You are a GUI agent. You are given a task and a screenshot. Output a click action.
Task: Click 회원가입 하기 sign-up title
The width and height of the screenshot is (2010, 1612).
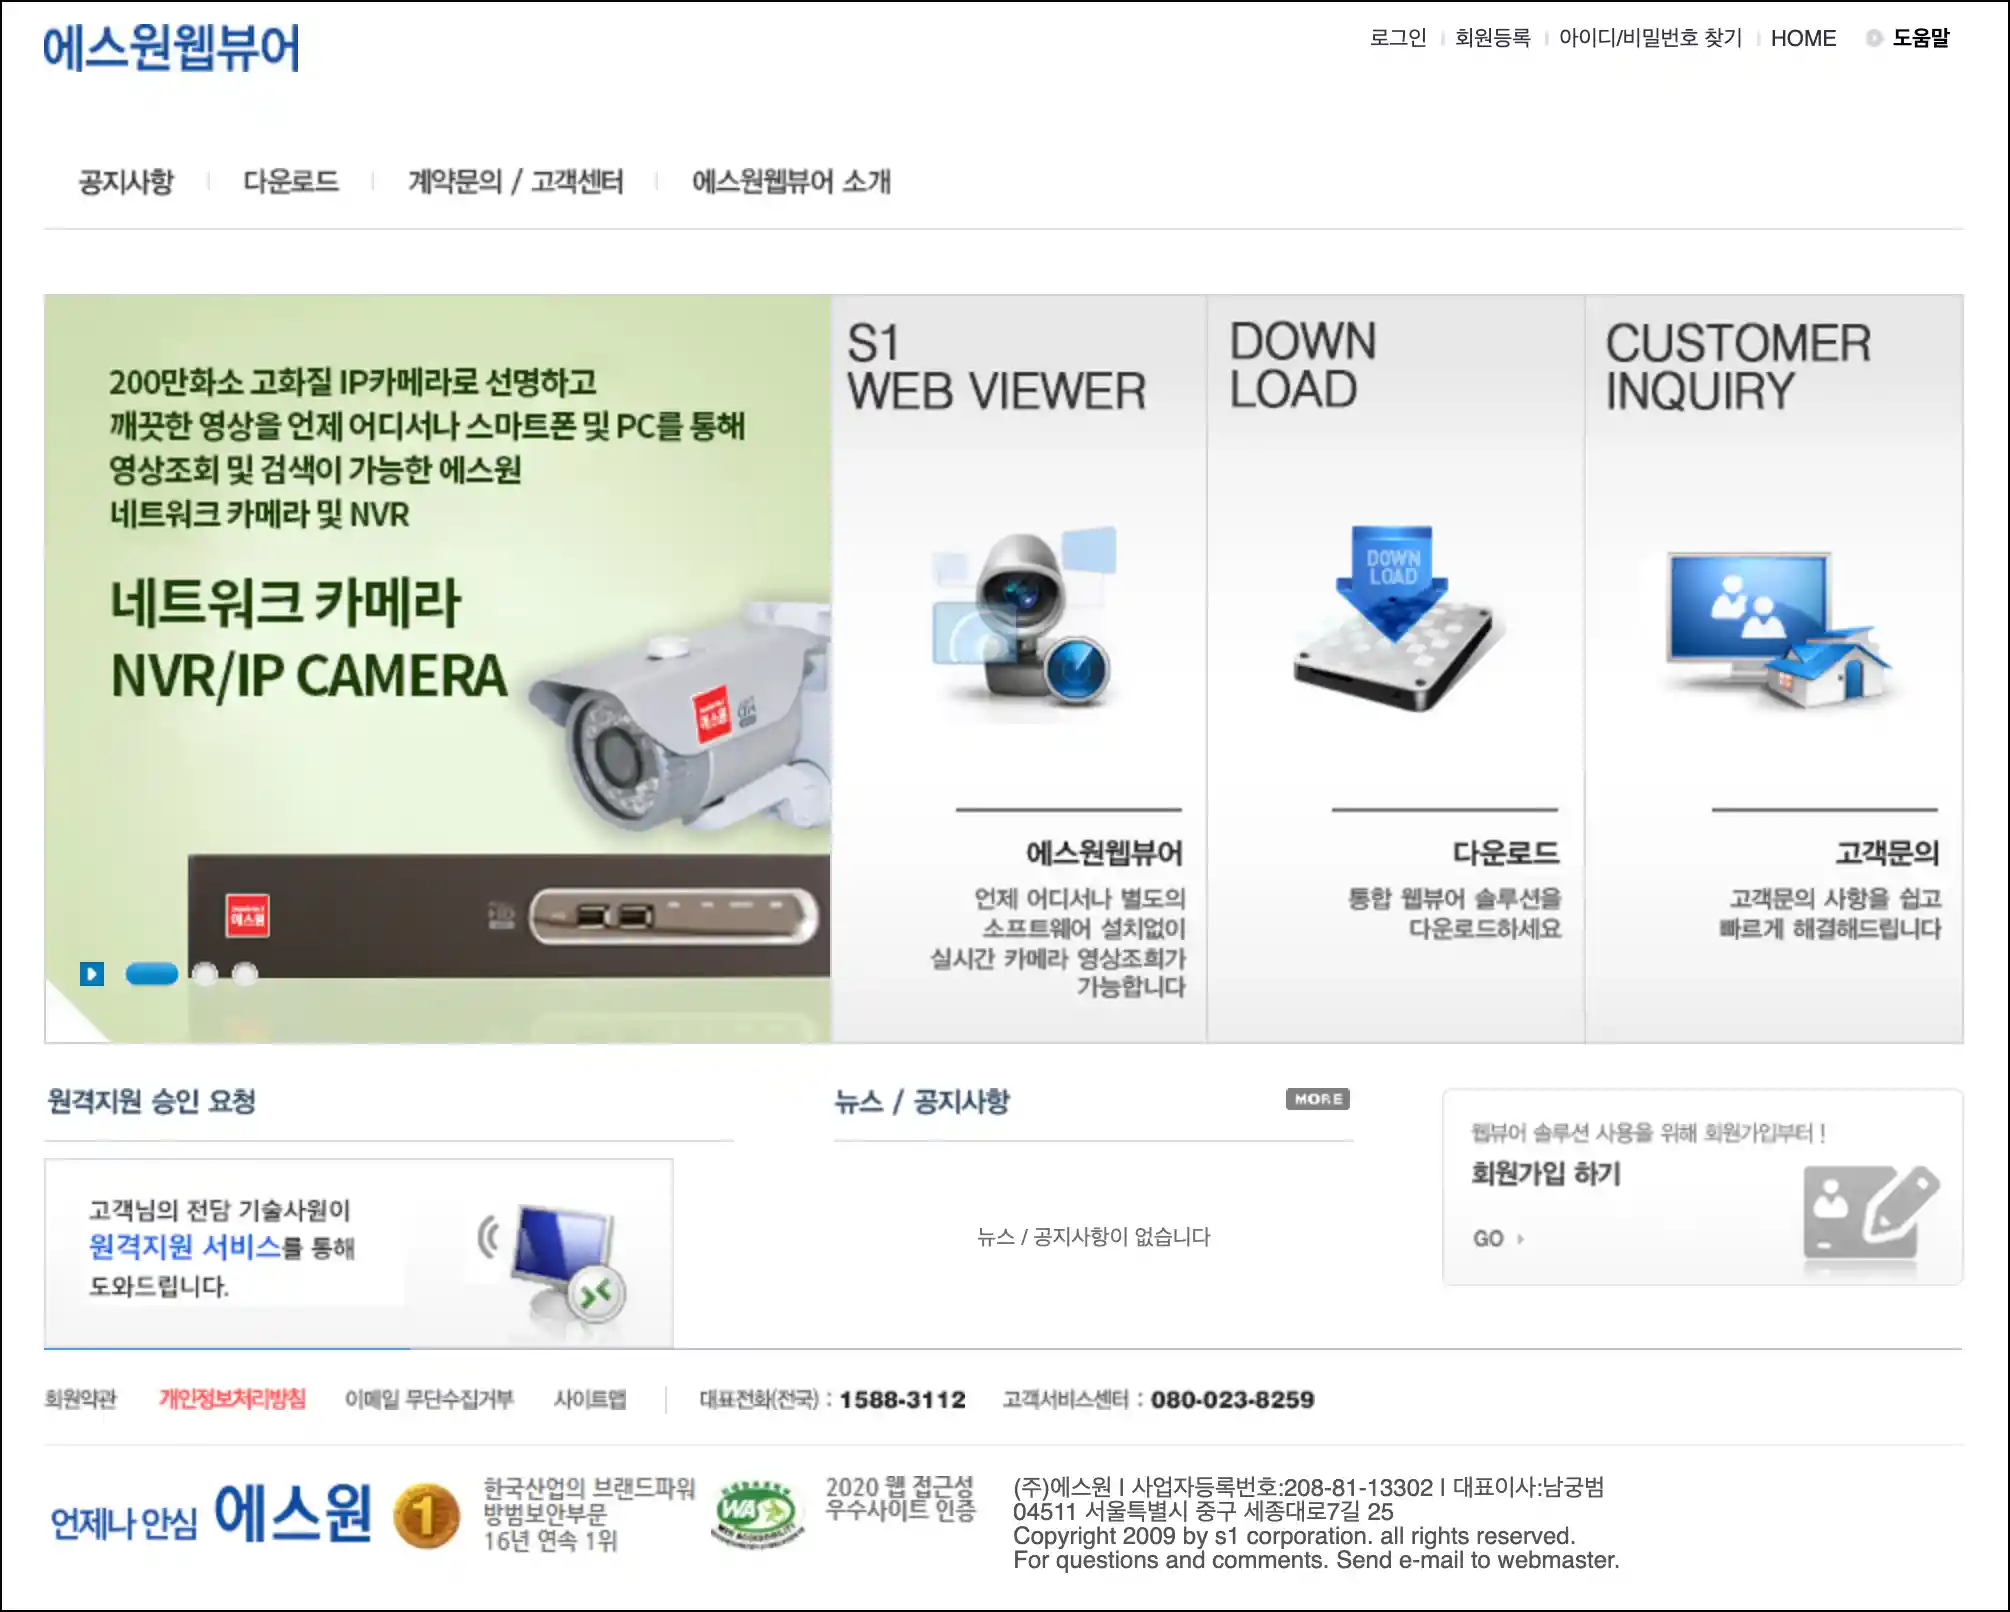point(1546,1173)
